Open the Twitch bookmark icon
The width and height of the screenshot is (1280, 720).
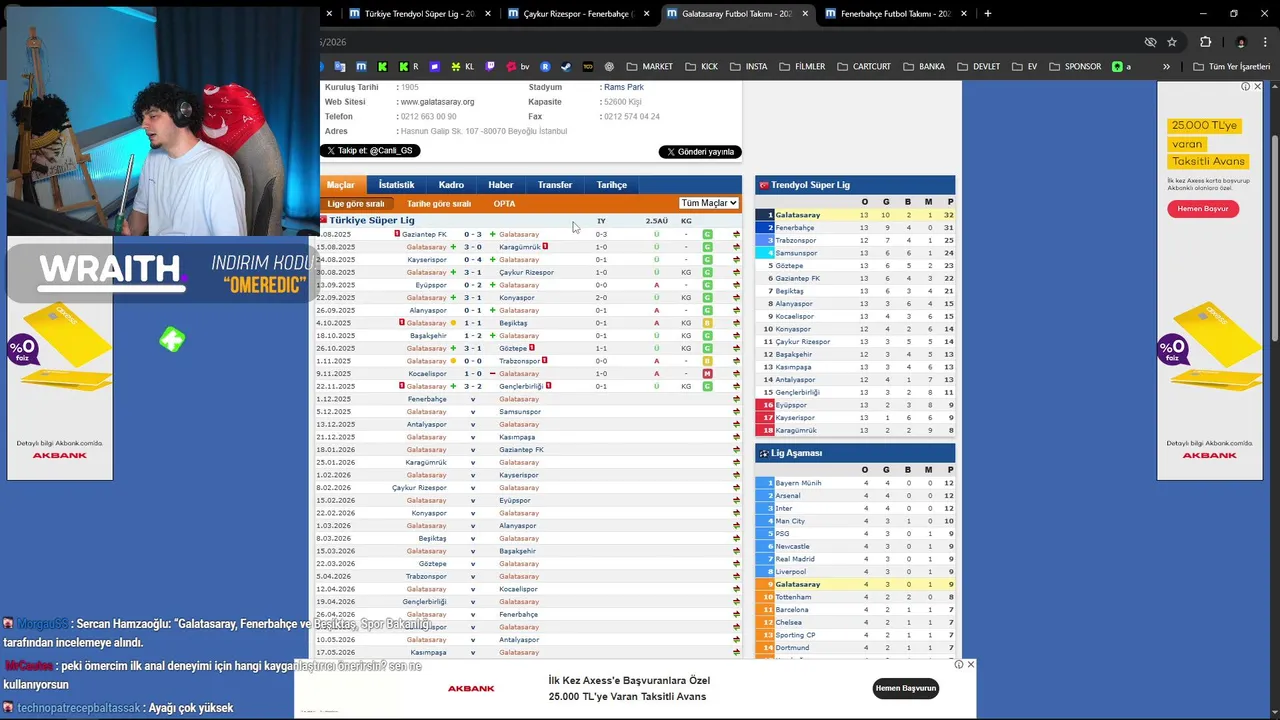490,67
